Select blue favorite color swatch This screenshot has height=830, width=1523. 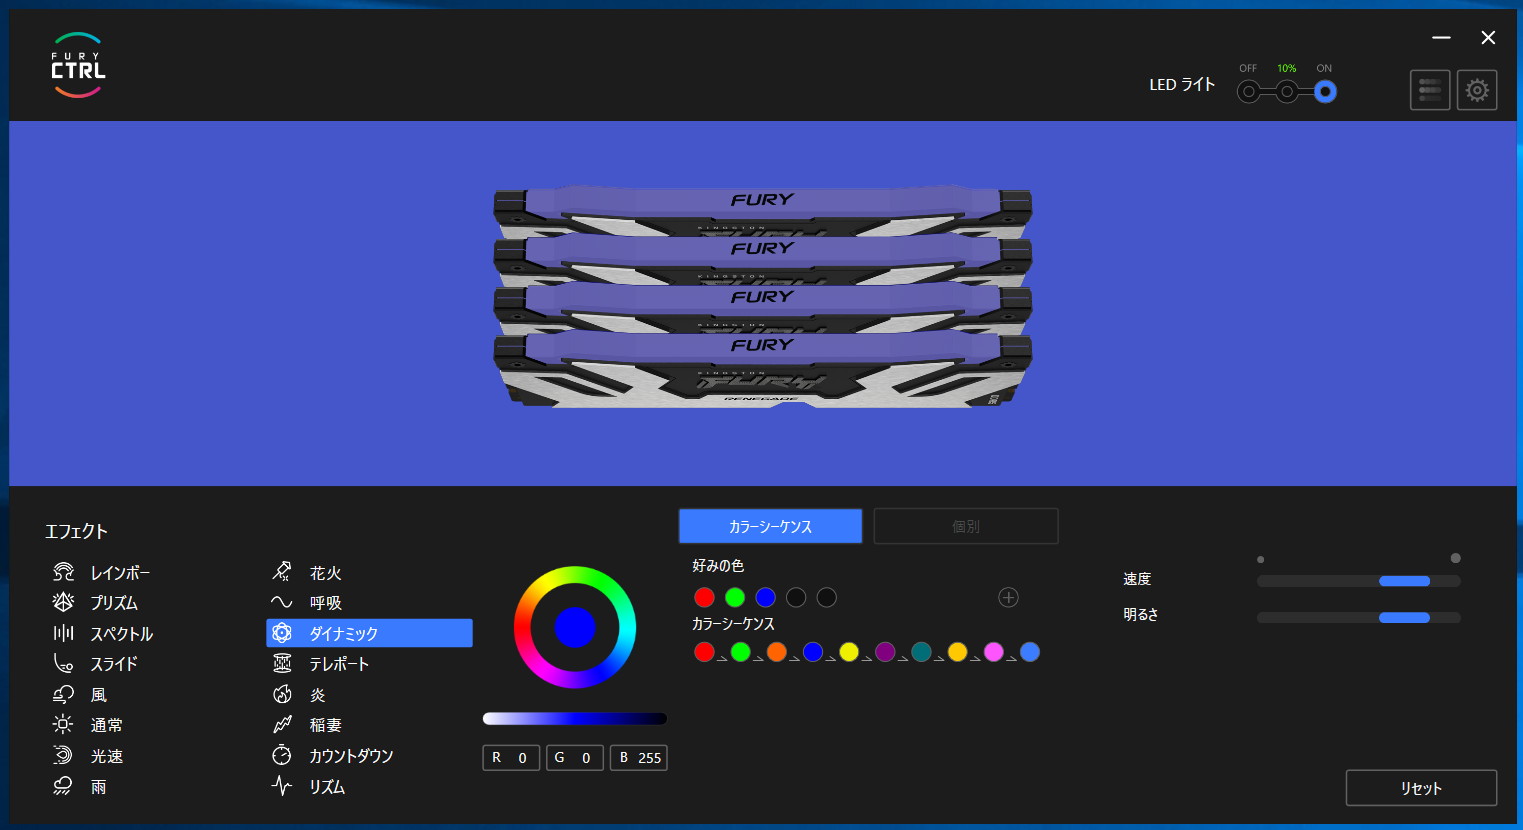[x=765, y=597]
